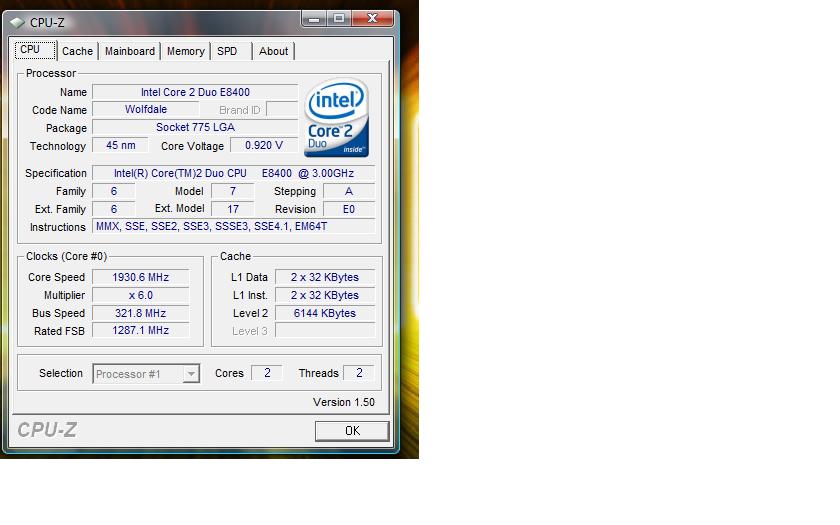Click the Threads value 2
Screen dimensions: 840x525
pos(359,373)
